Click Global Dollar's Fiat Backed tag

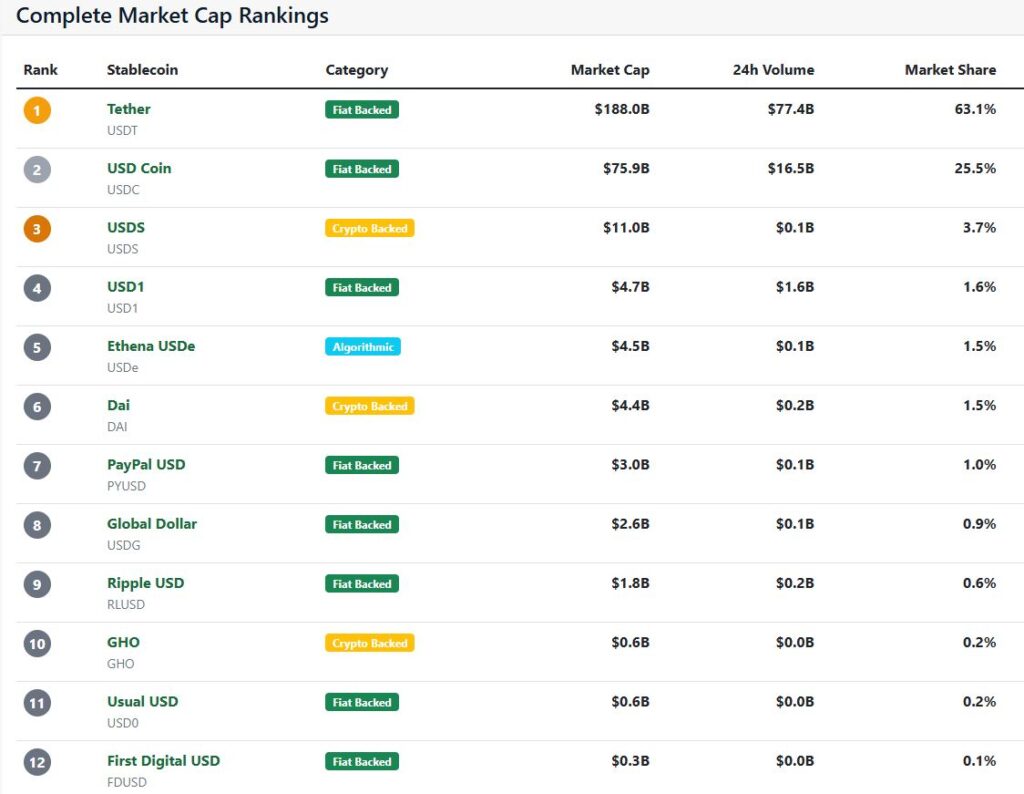[x=362, y=524]
